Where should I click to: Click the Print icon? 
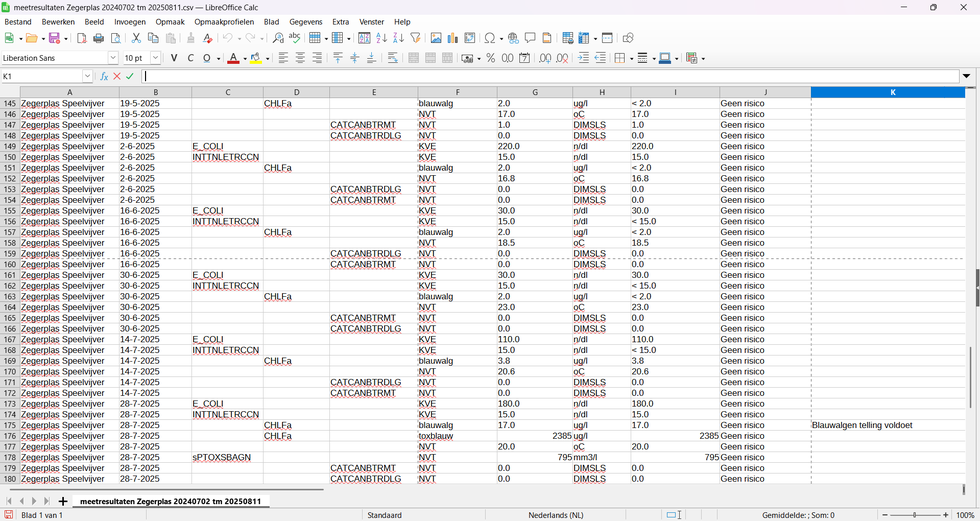click(98, 38)
